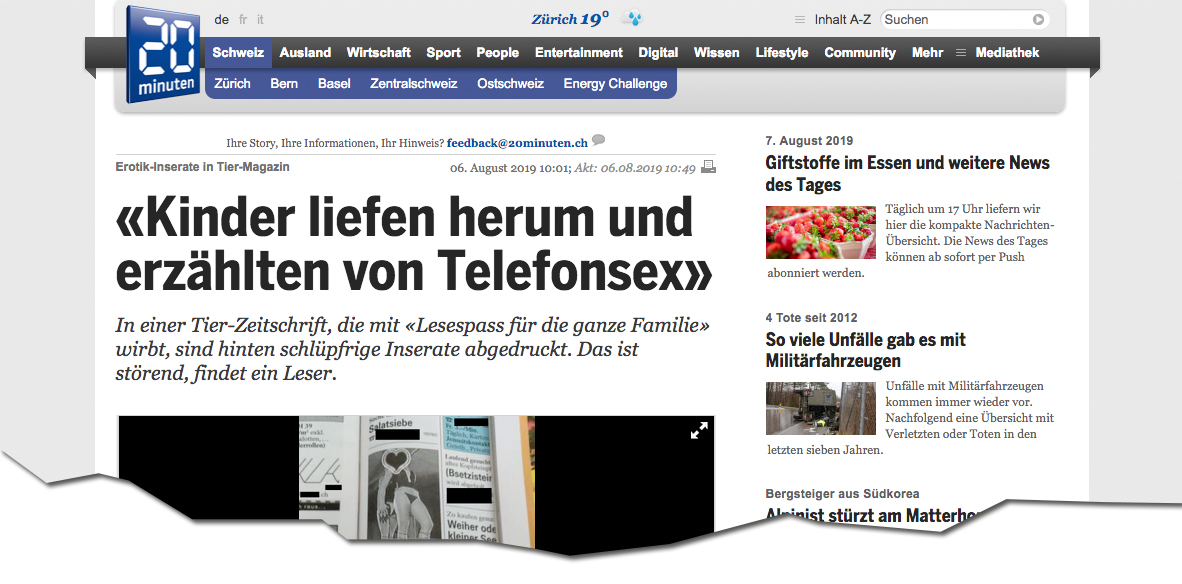1182x584 pixels.
Task: Click the main article headline
Action: 414,243
